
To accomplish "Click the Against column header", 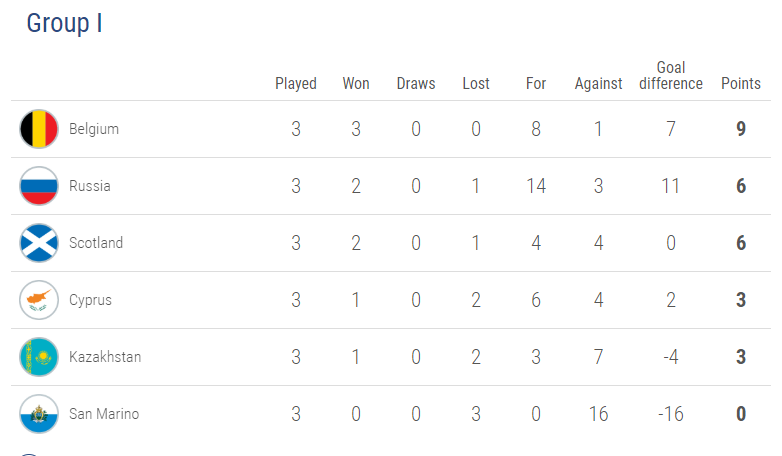I will [x=598, y=84].
